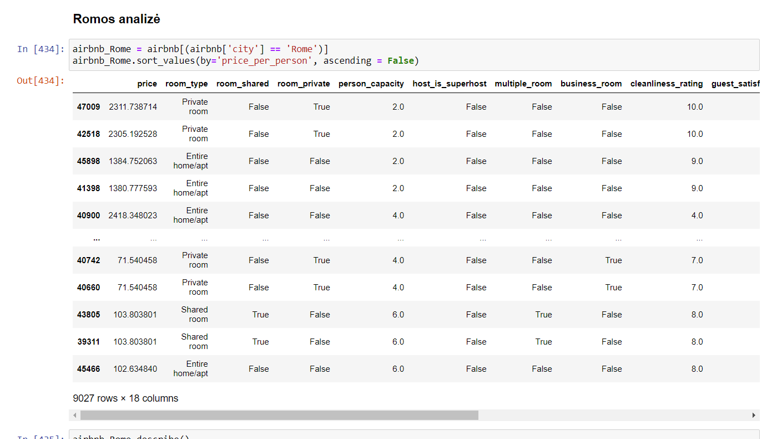Click the left scrollbar arrow of the table

(75, 415)
